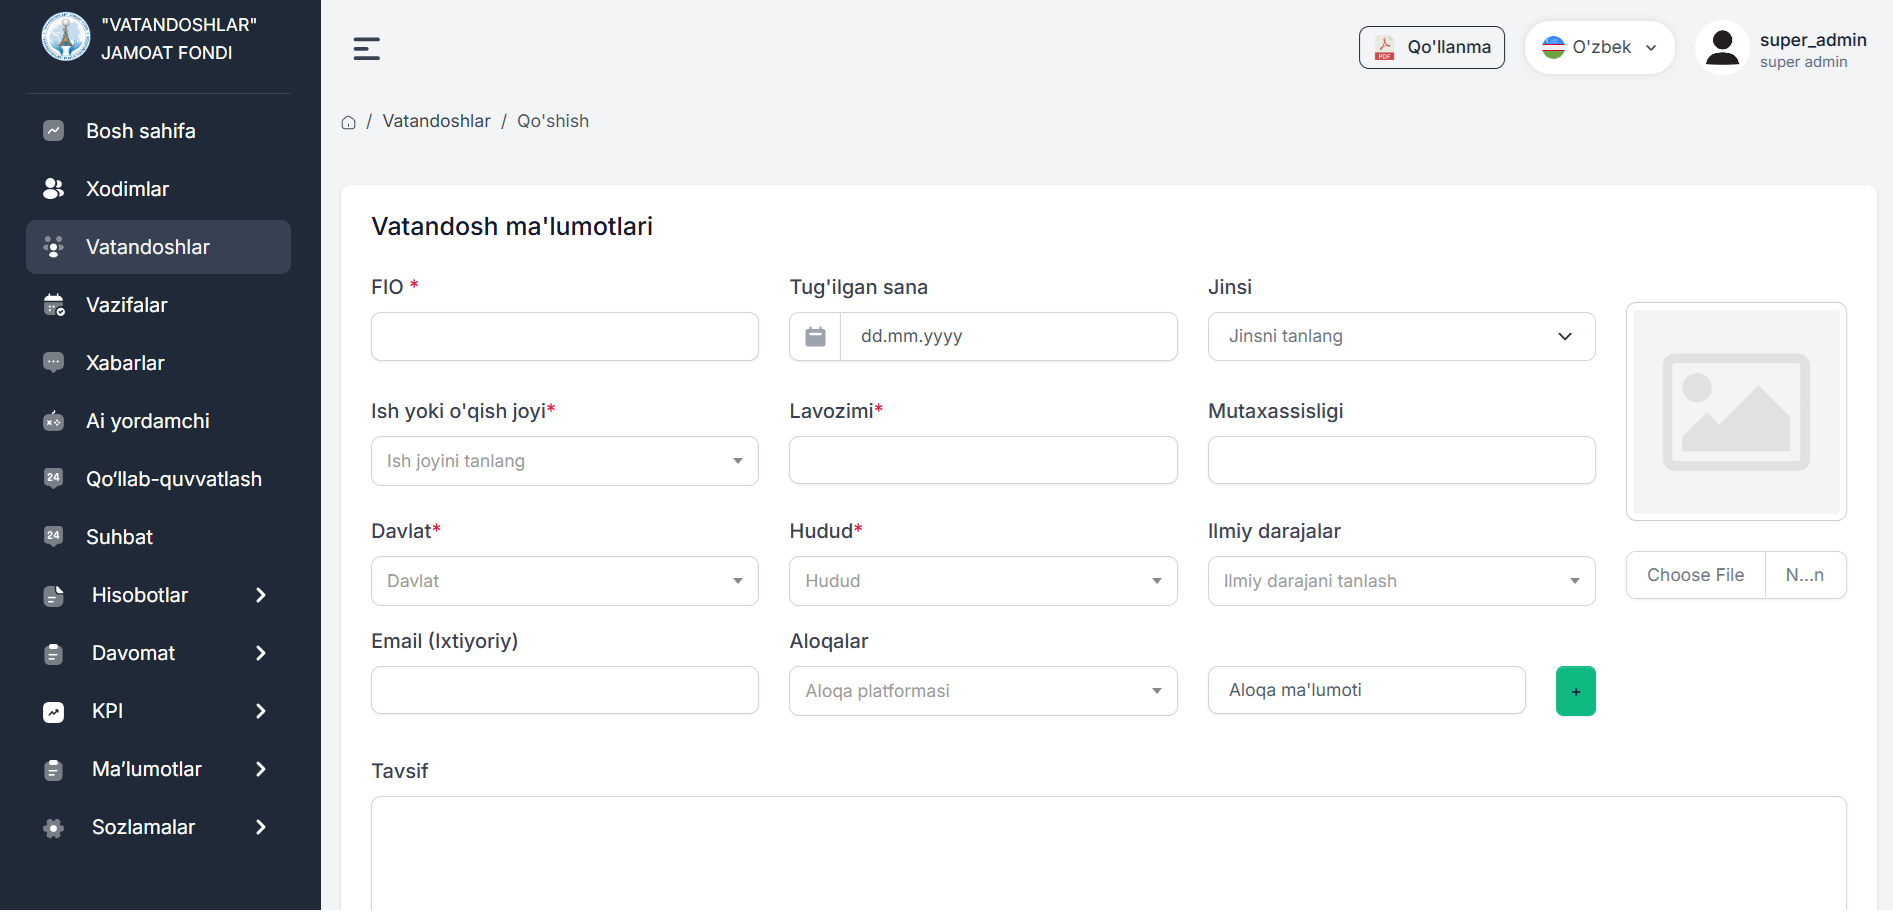1893x912 pixels.
Task: Click into the FIO input field
Action: [564, 337]
